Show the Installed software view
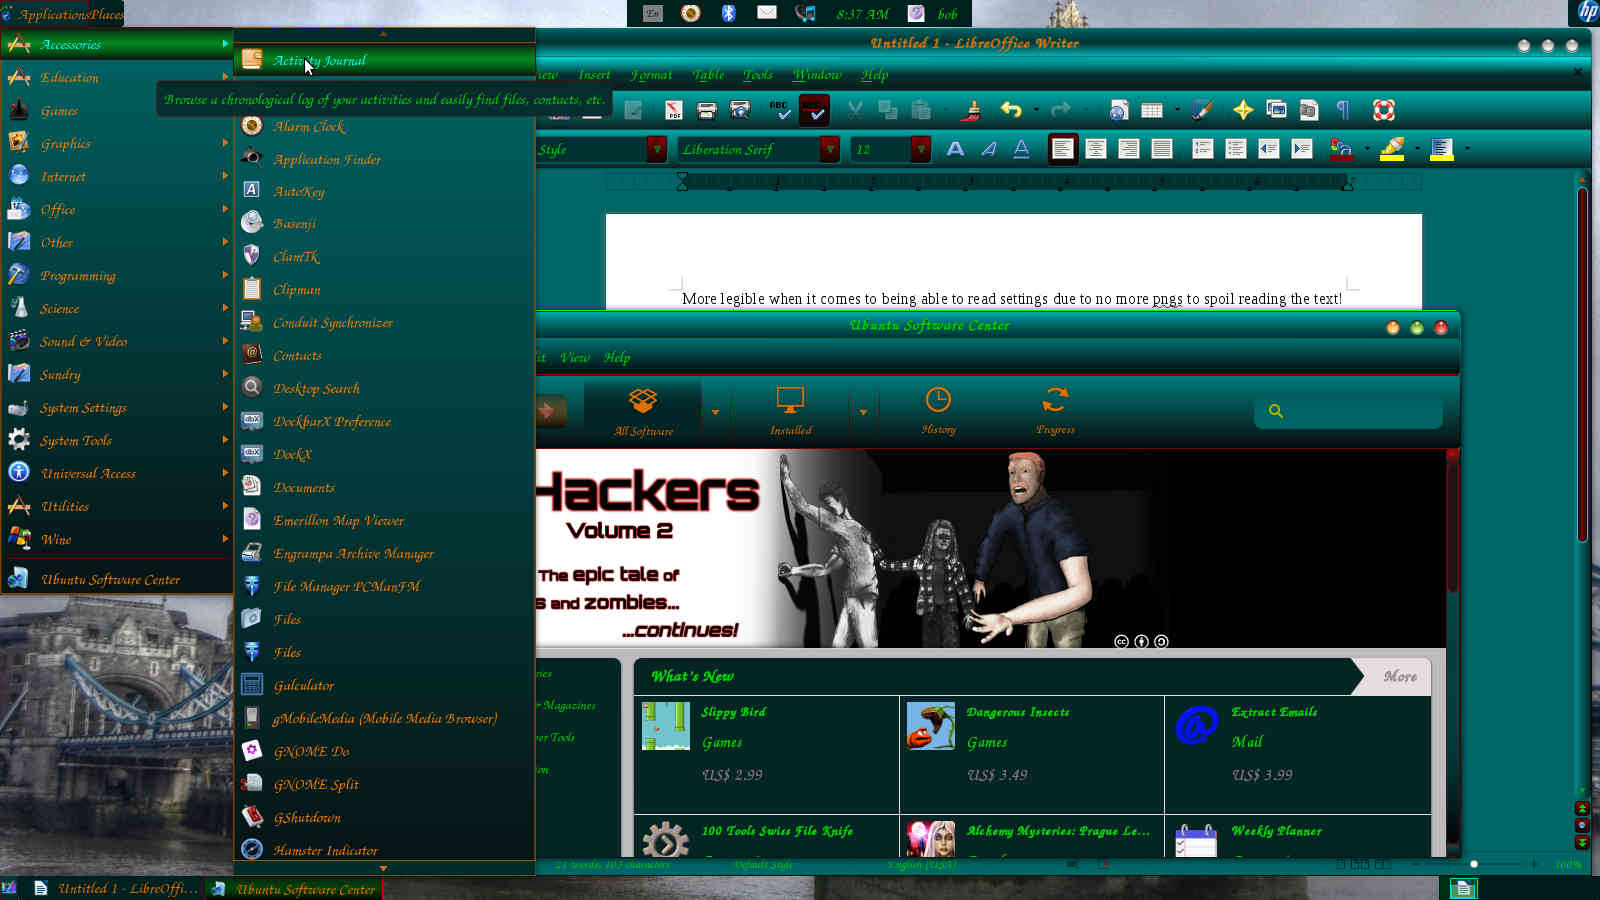 [x=790, y=411]
